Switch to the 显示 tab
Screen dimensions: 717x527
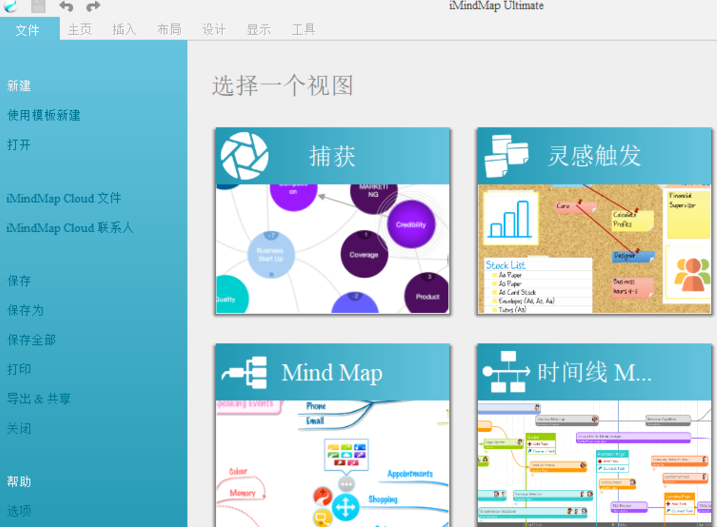tap(259, 30)
